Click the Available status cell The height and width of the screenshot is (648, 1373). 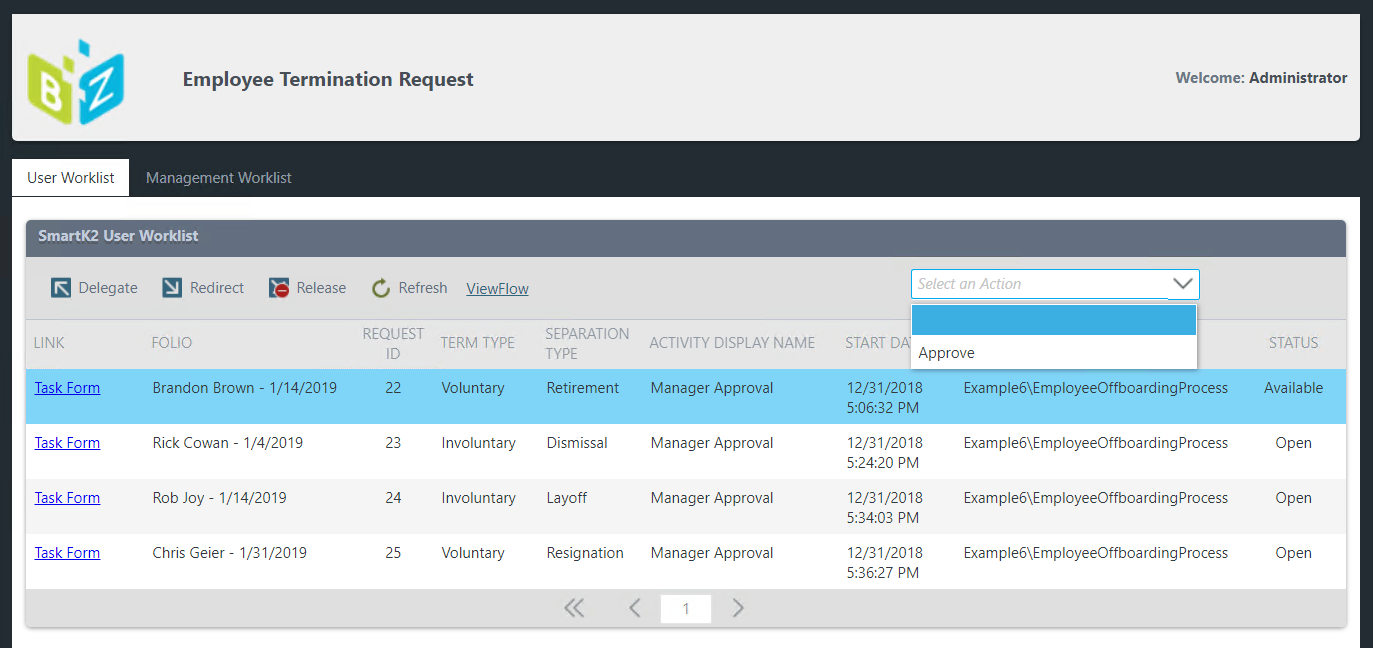[x=1293, y=388]
